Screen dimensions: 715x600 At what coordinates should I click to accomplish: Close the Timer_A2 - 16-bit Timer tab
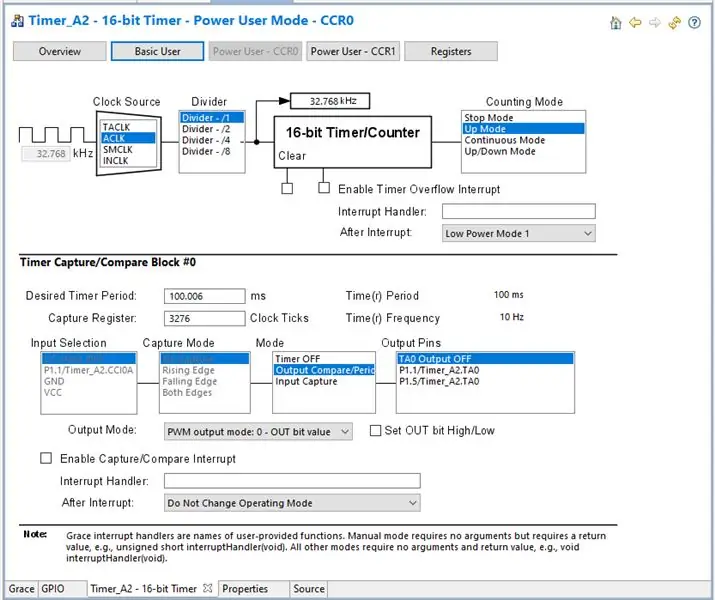pos(207,588)
